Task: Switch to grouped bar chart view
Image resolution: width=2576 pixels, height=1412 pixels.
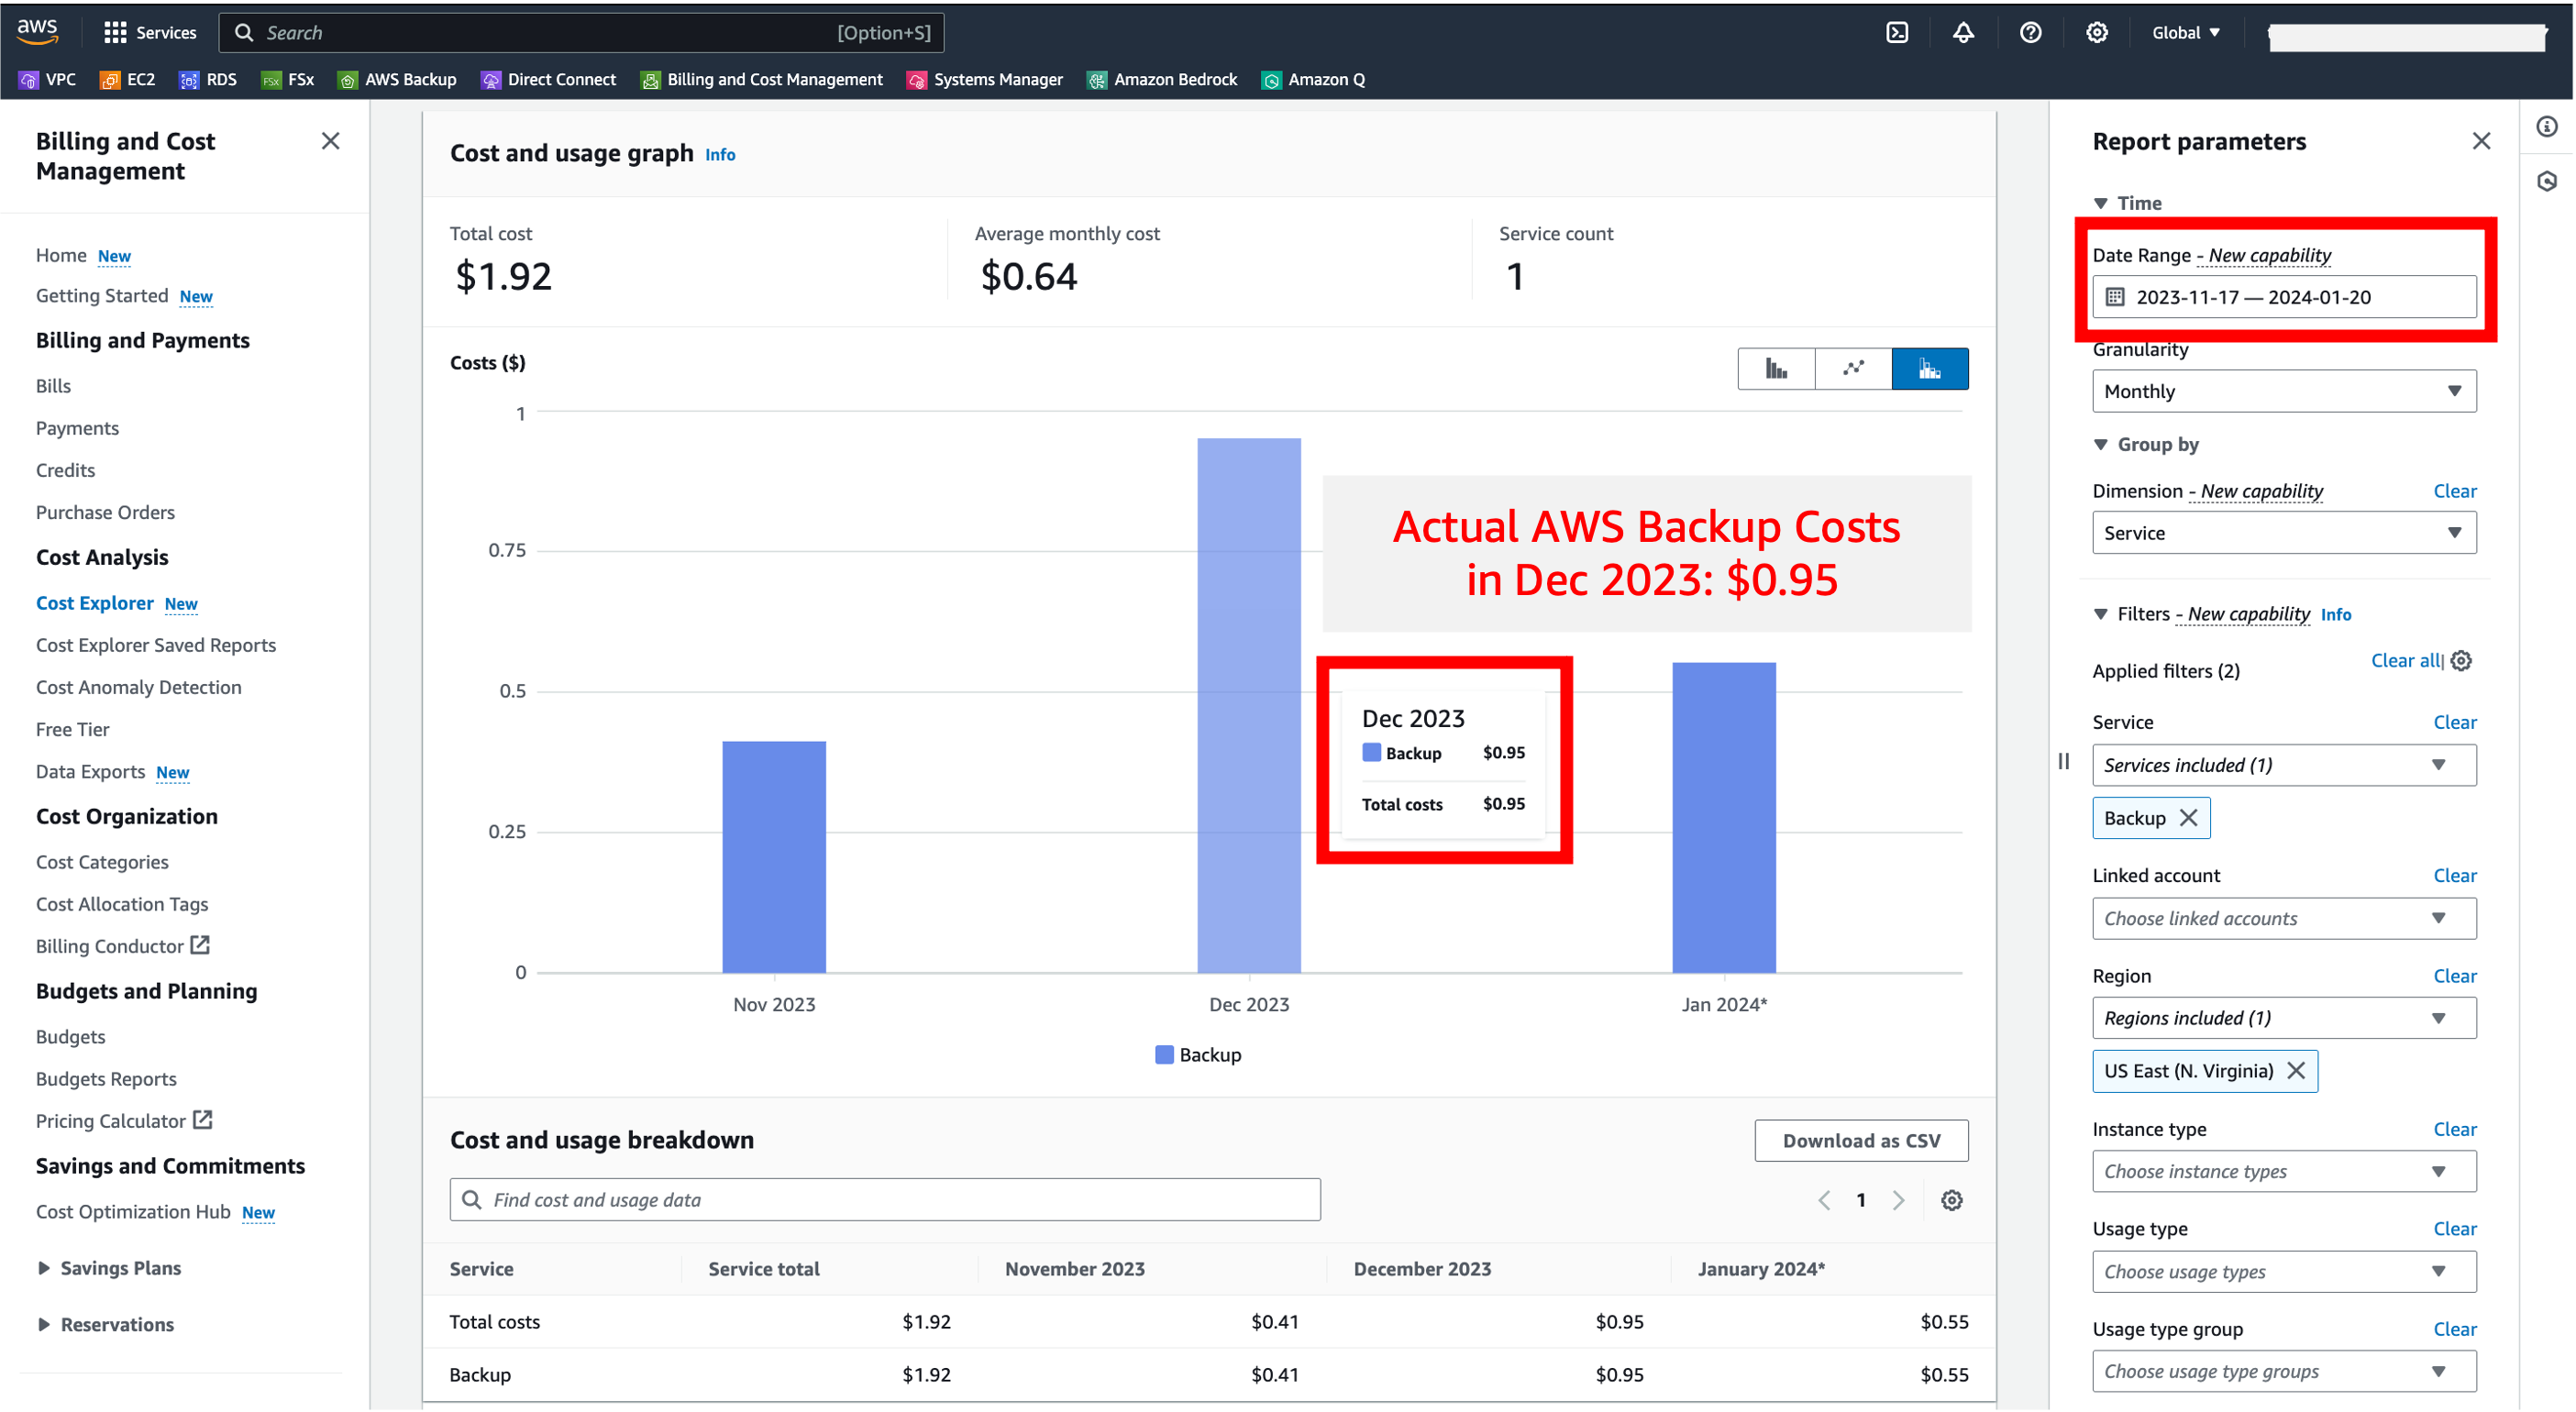Action: 1776,368
